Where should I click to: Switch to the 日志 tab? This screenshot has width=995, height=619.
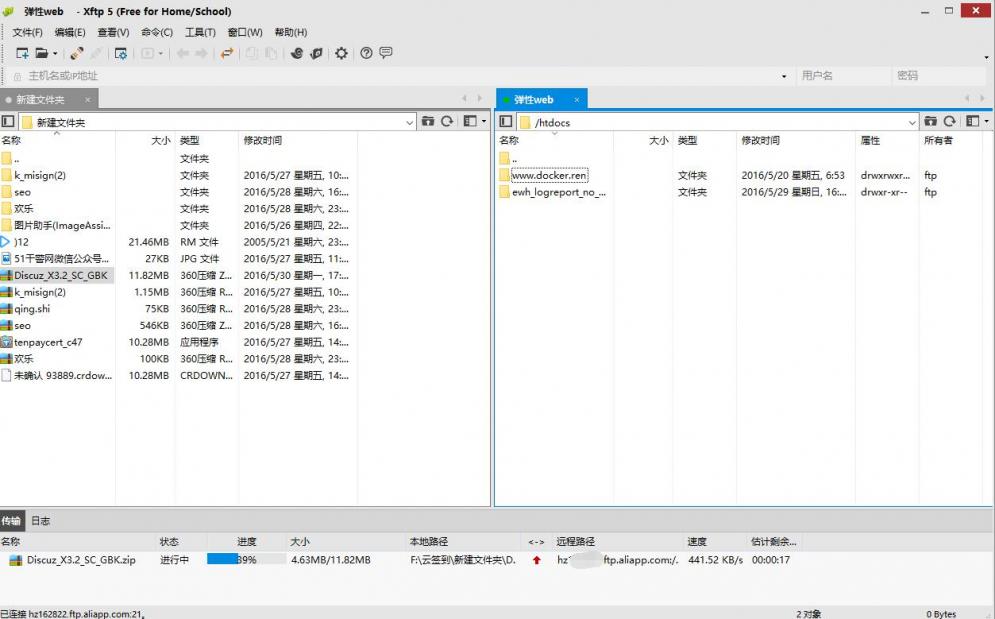[x=41, y=521]
